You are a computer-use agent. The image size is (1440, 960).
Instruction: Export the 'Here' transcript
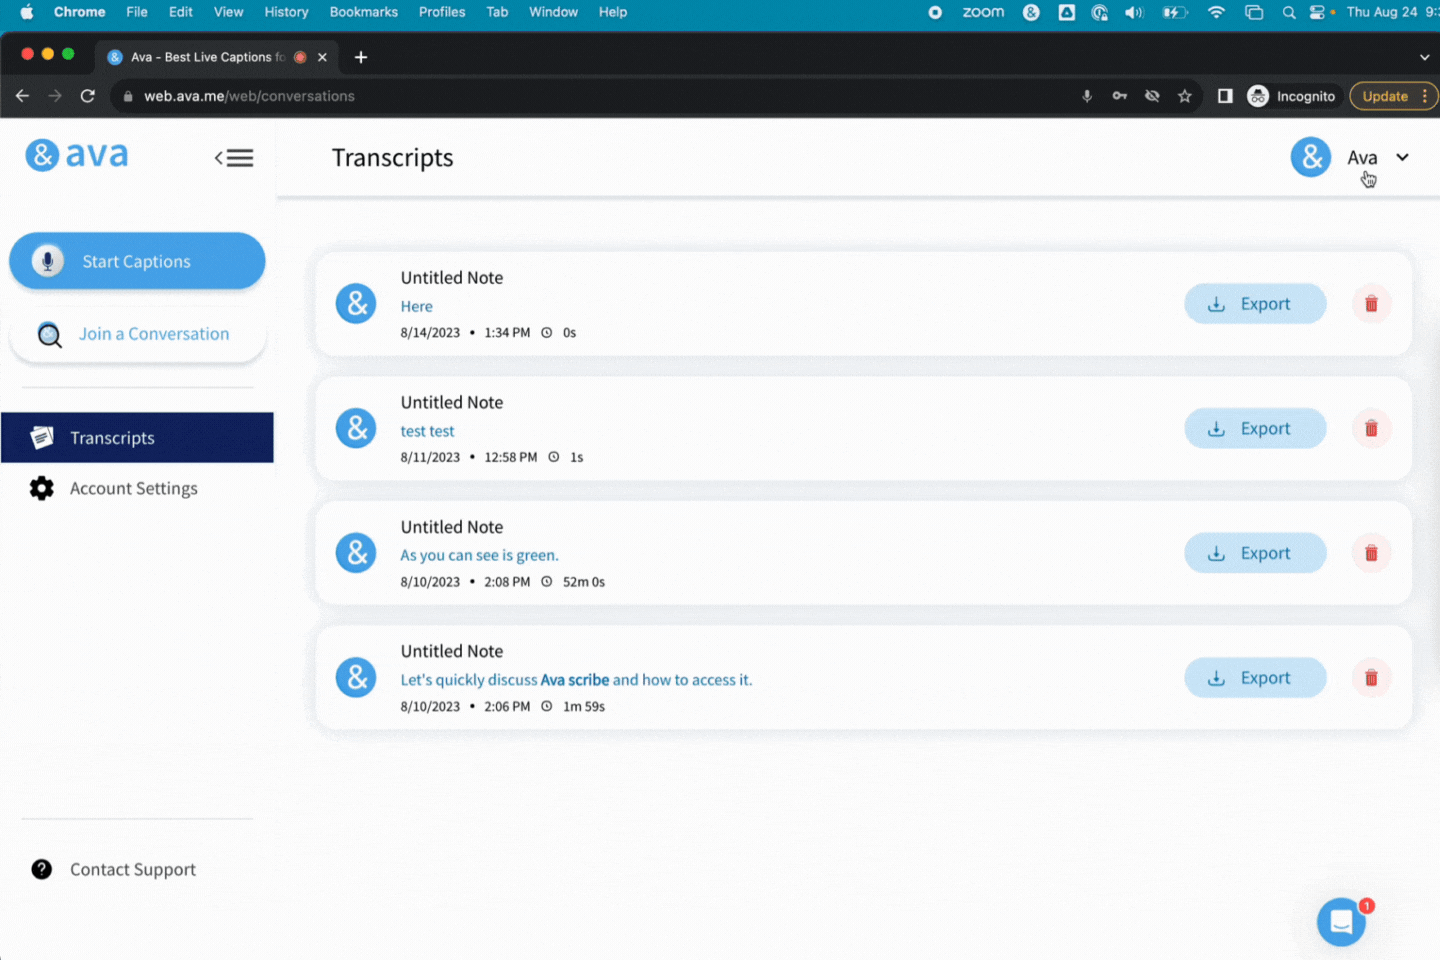point(1255,304)
